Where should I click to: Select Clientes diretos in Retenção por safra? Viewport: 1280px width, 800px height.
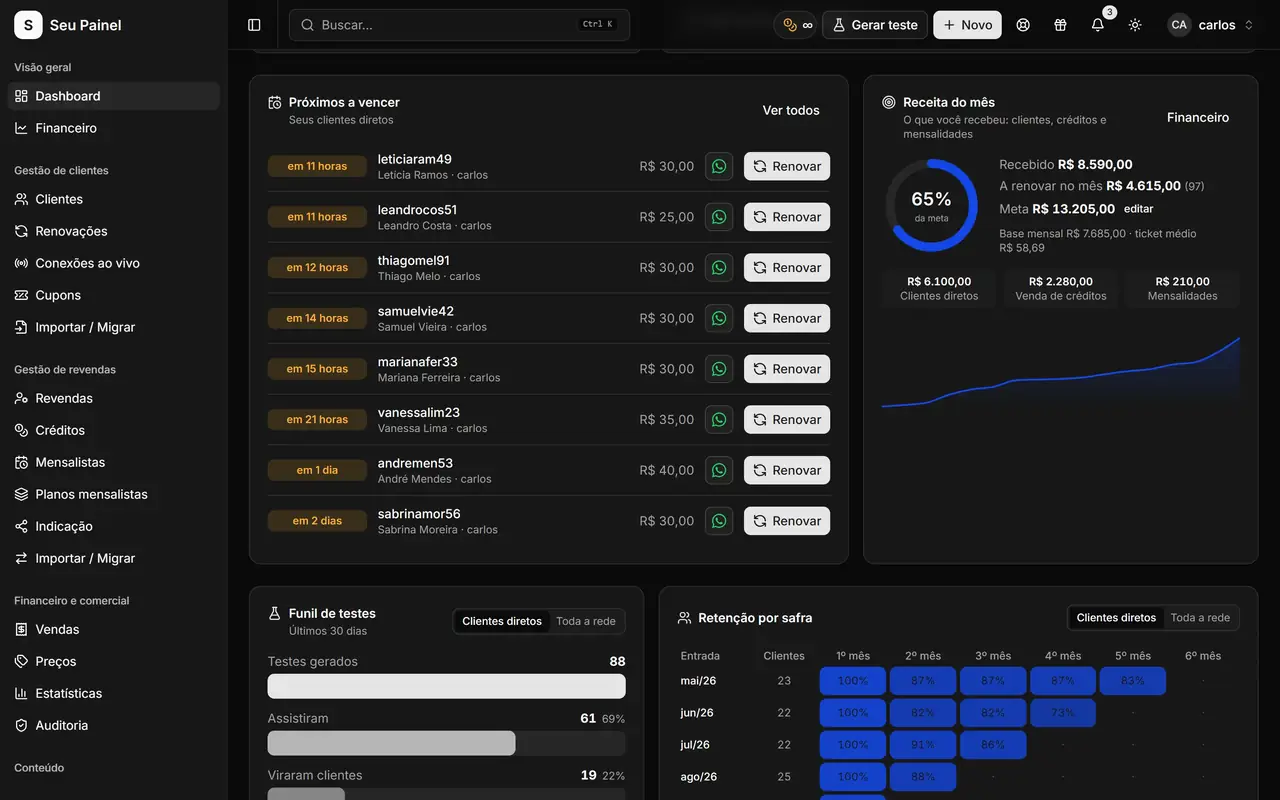click(1116, 618)
